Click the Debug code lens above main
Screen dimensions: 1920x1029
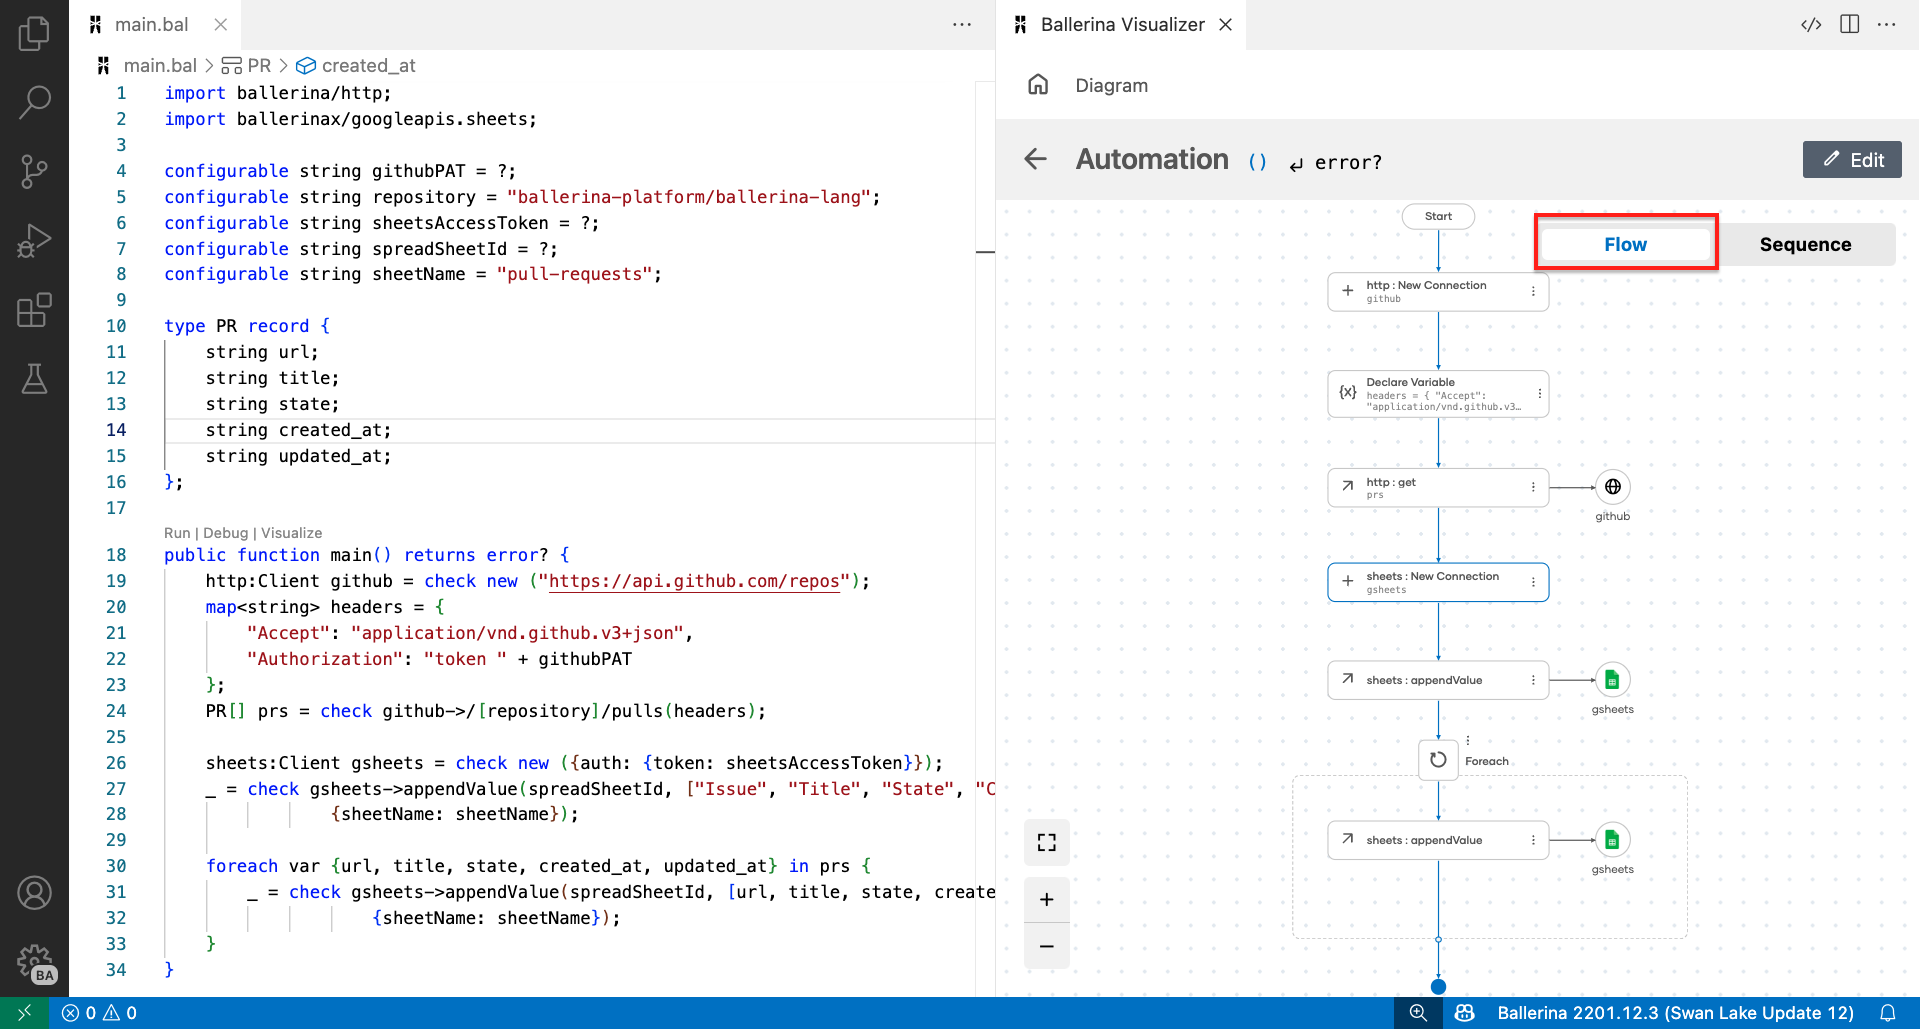pyautogui.click(x=225, y=533)
